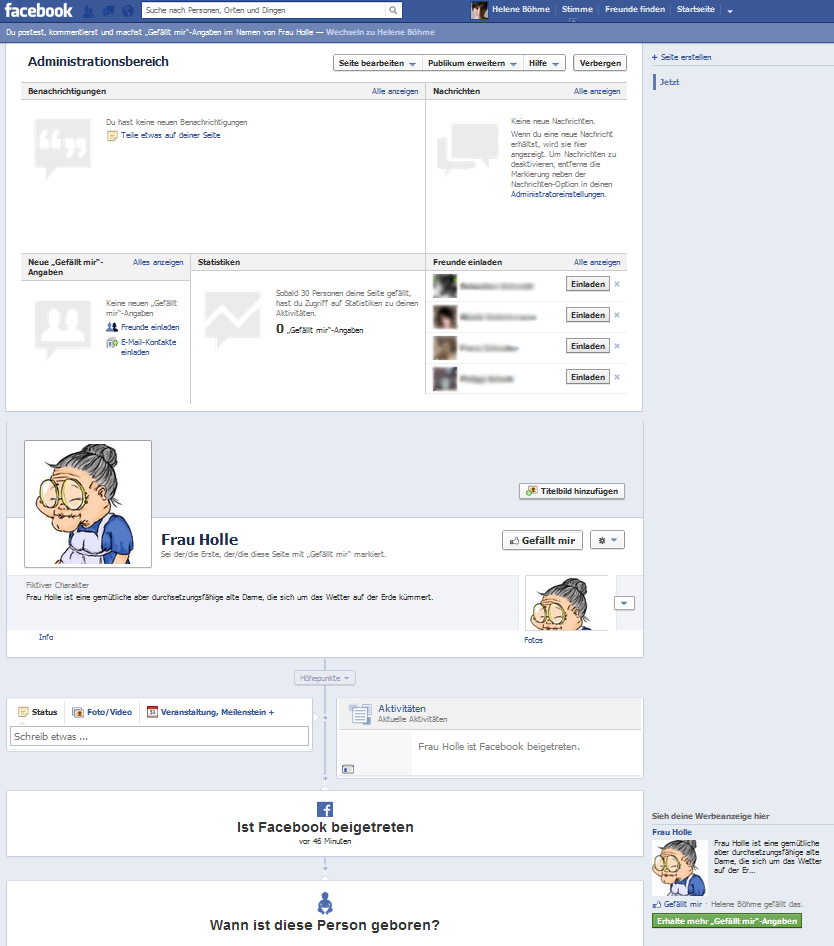
Task: Click Fotos link under thumbnail
Action: (x=533, y=640)
